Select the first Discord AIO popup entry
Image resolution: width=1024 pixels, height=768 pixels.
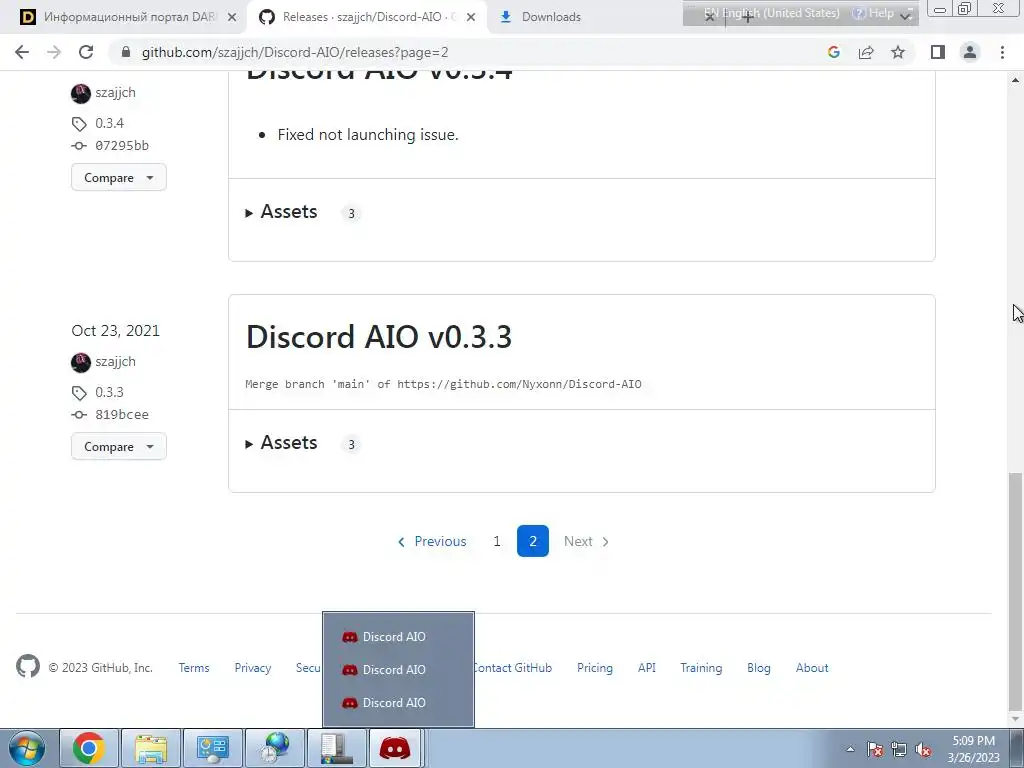pyautogui.click(x=398, y=637)
